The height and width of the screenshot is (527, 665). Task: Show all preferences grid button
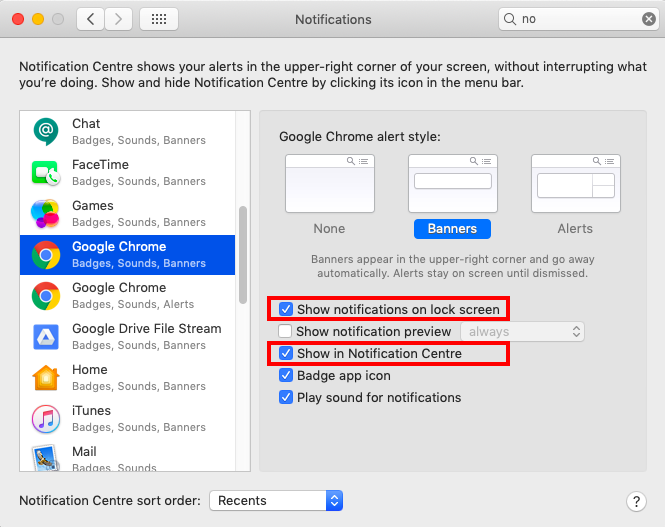pos(159,19)
